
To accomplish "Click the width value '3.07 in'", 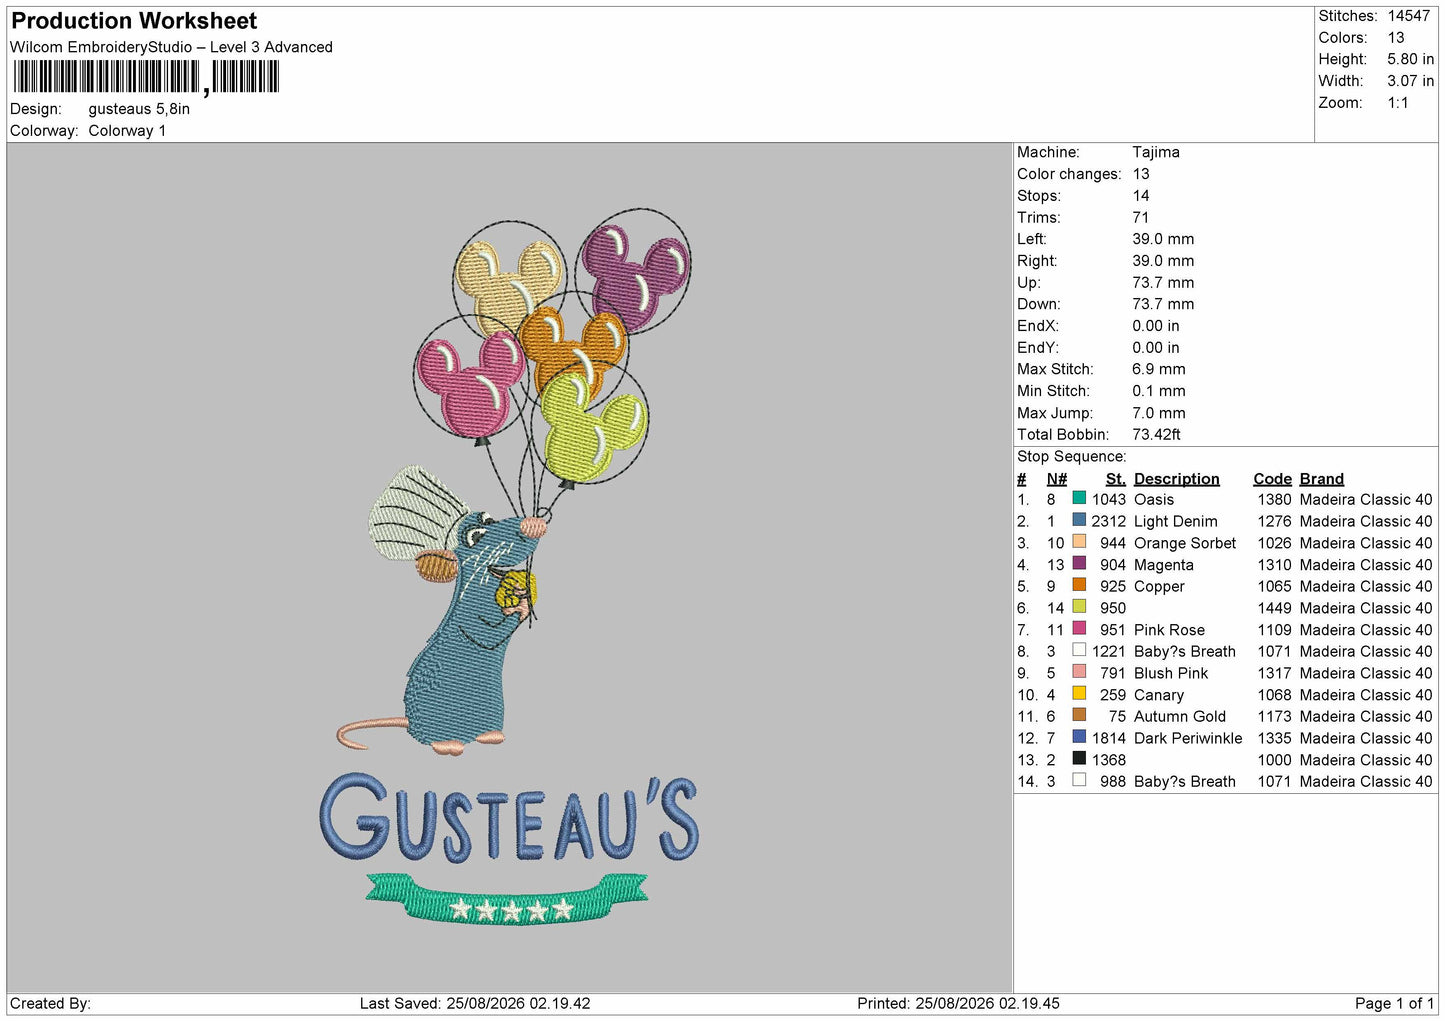I will coord(1410,81).
